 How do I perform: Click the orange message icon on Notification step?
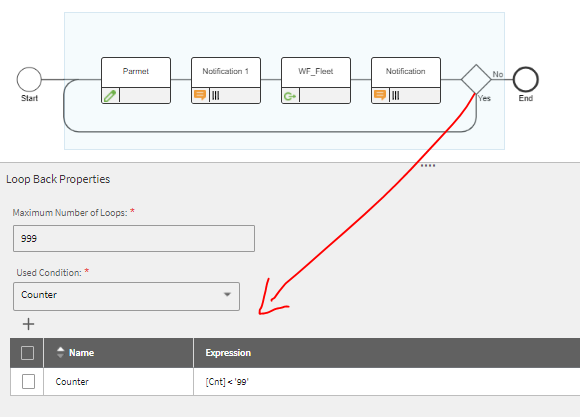point(380,95)
